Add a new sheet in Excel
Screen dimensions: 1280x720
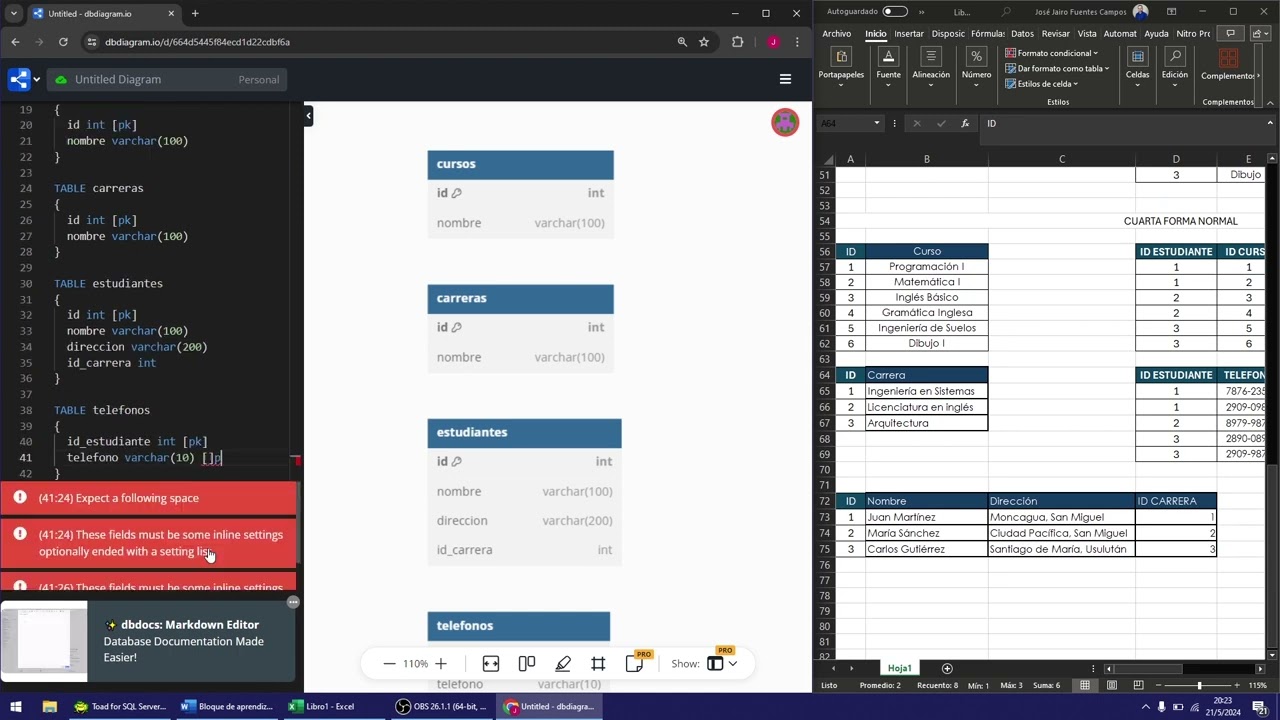coord(947,668)
